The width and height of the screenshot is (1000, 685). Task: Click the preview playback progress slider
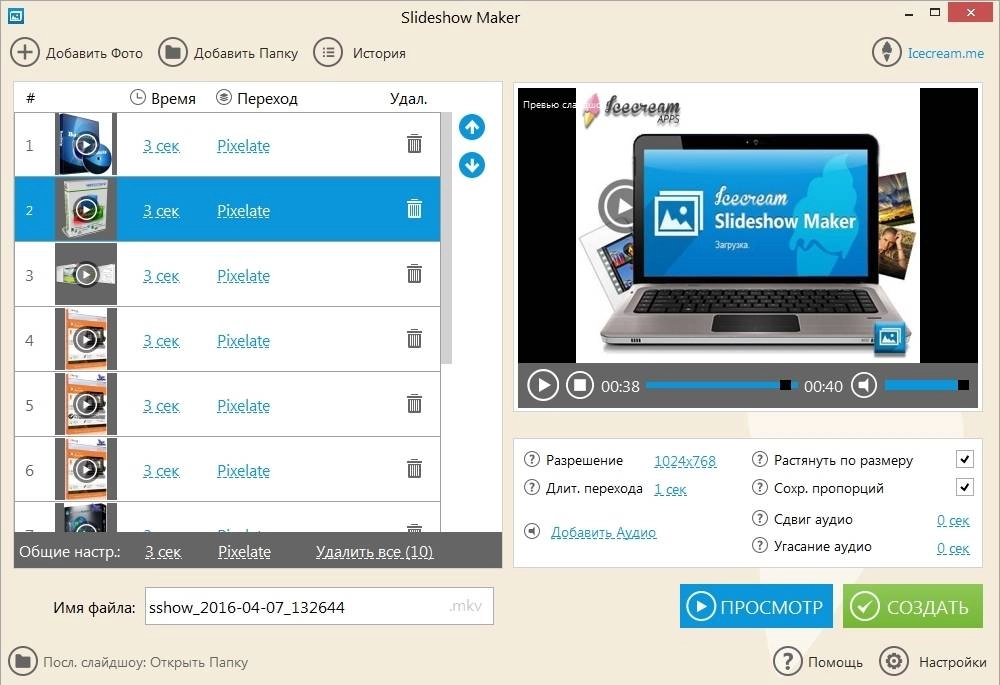[x=721, y=385]
